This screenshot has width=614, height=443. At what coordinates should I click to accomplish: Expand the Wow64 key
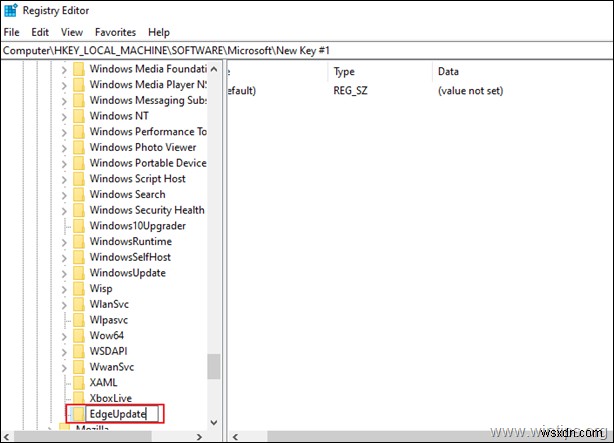64,336
